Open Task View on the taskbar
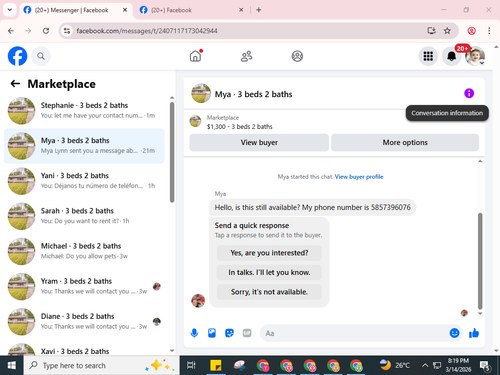The width and height of the screenshot is (500, 375). pyautogui.click(x=191, y=366)
